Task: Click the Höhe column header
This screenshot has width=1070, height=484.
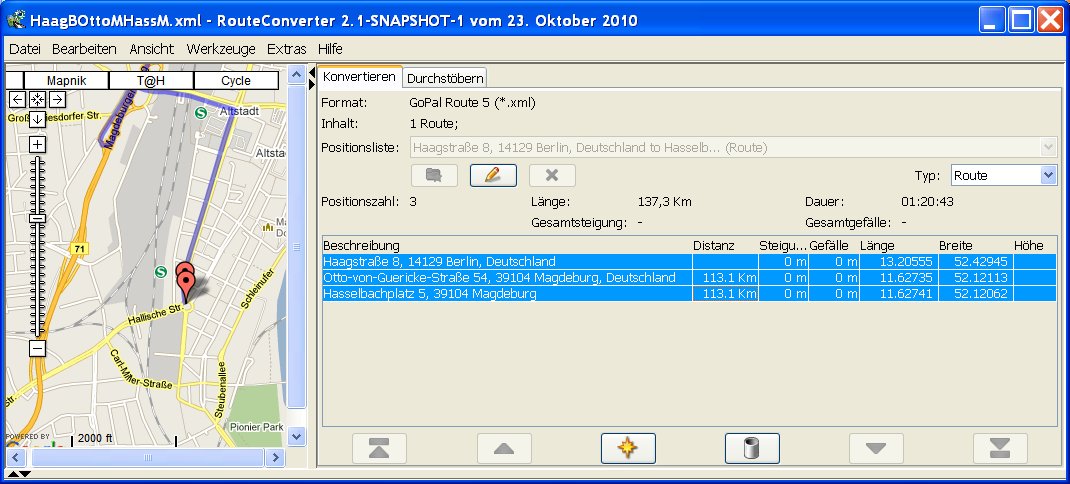Action: [x=1035, y=245]
